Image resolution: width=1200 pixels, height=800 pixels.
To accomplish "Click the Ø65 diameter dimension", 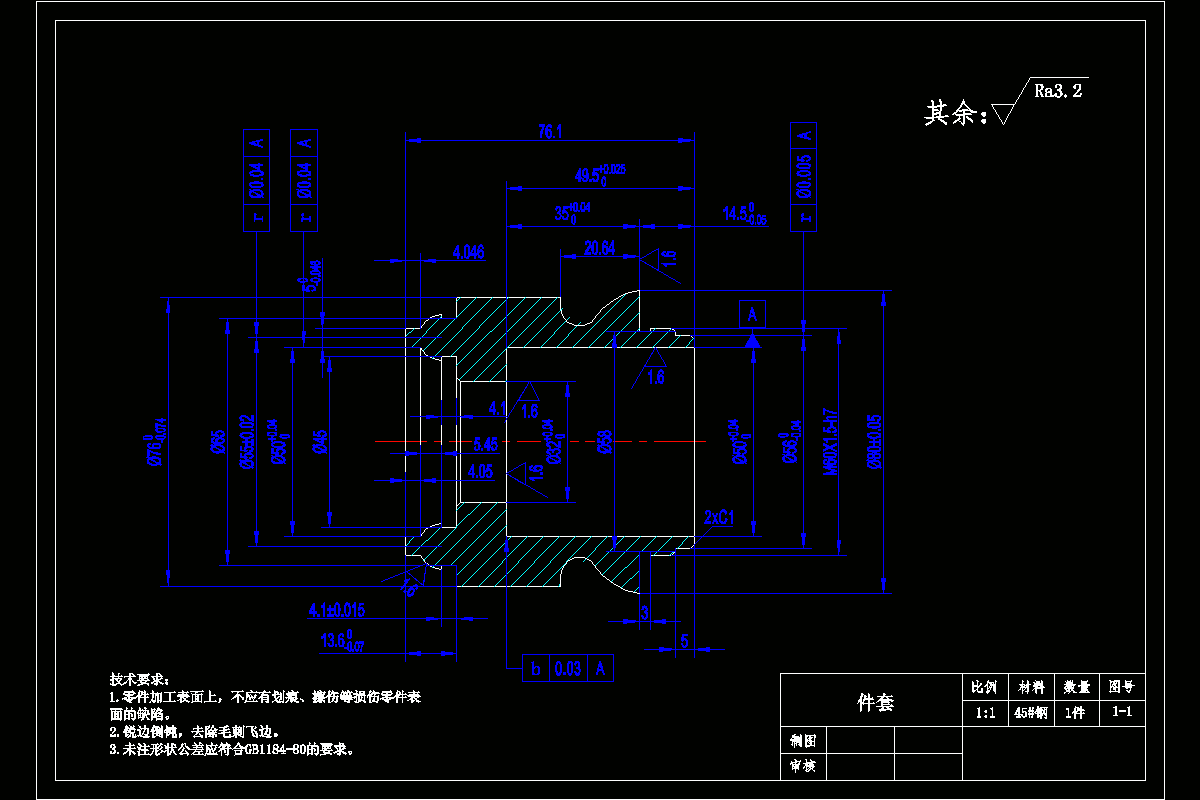I will pos(217,441).
